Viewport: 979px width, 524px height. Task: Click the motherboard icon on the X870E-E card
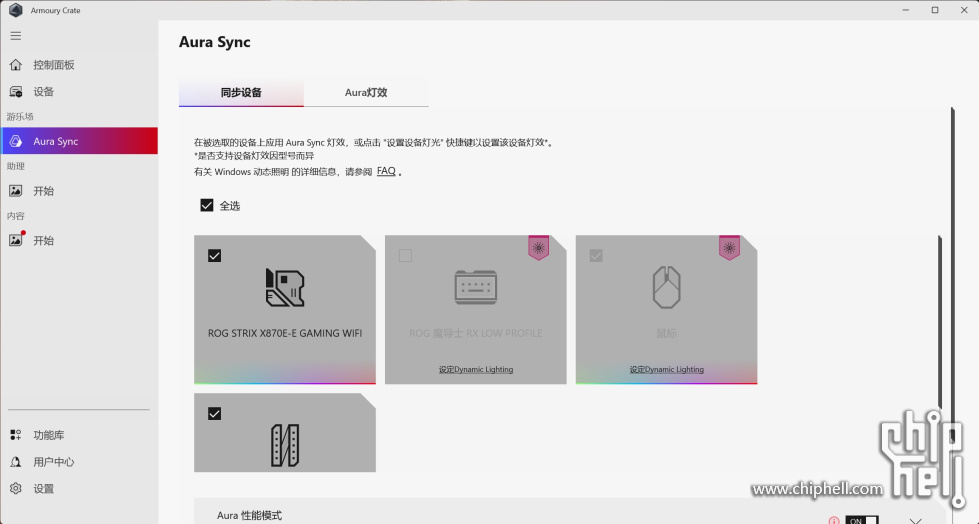click(285, 287)
